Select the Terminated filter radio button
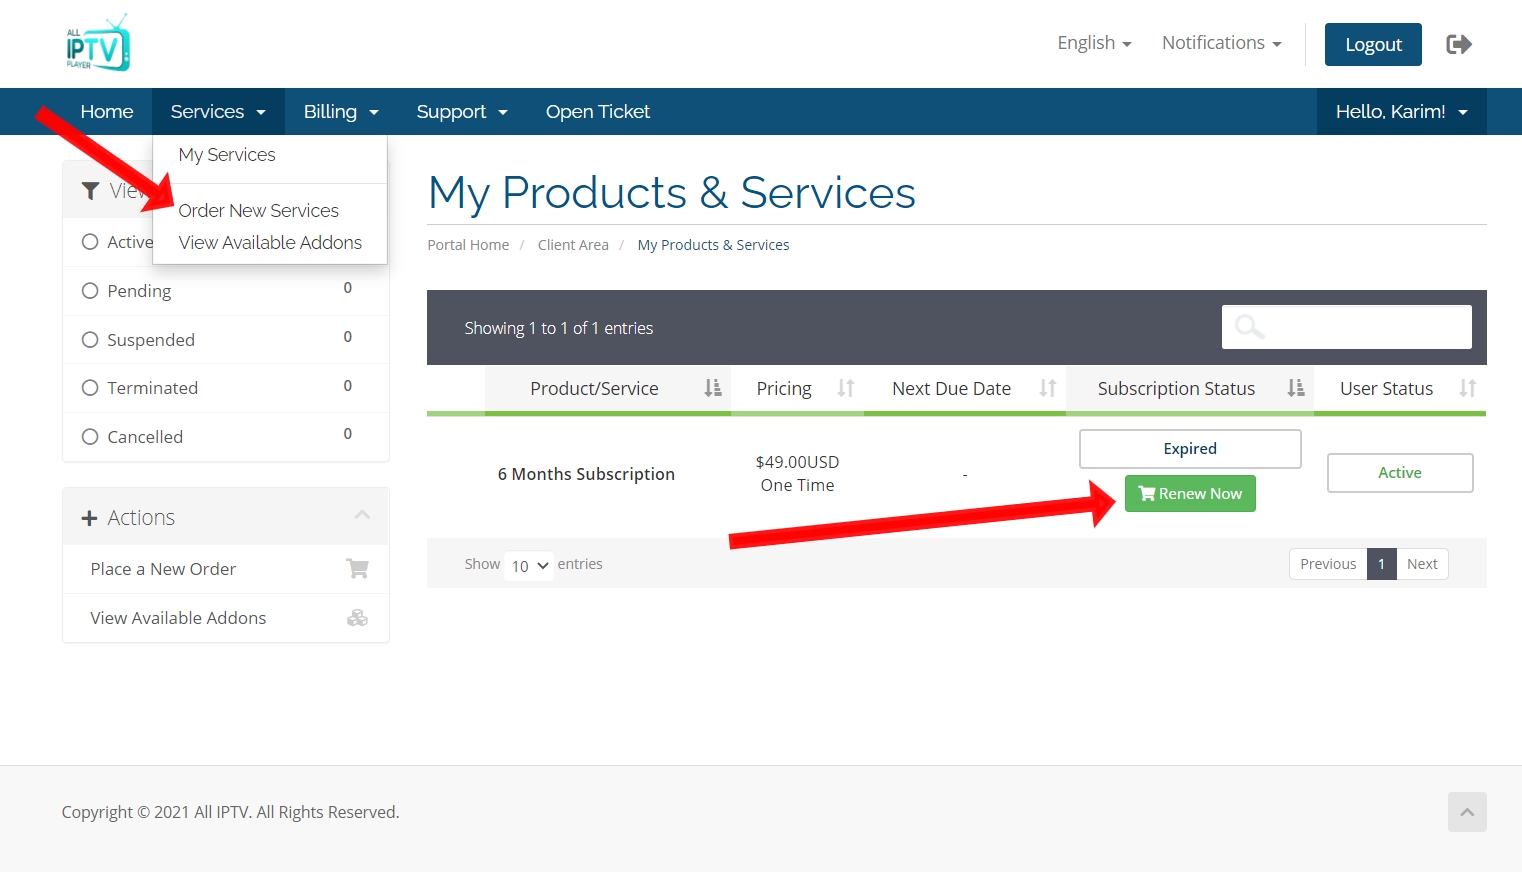The width and height of the screenshot is (1522, 872). 90,388
